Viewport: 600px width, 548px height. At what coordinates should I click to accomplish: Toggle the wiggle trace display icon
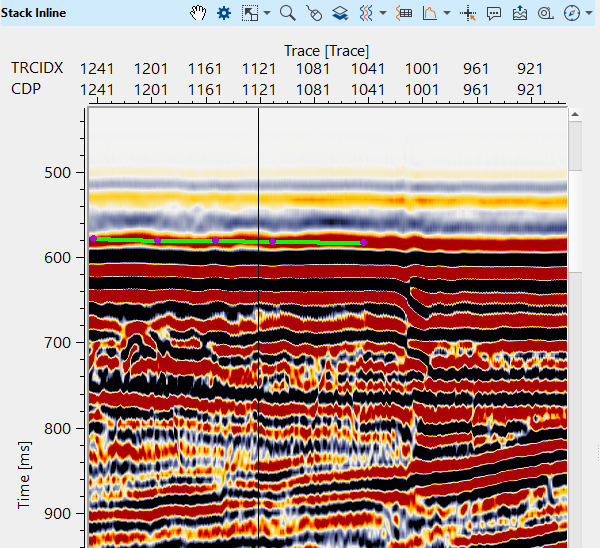pos(366,13)
